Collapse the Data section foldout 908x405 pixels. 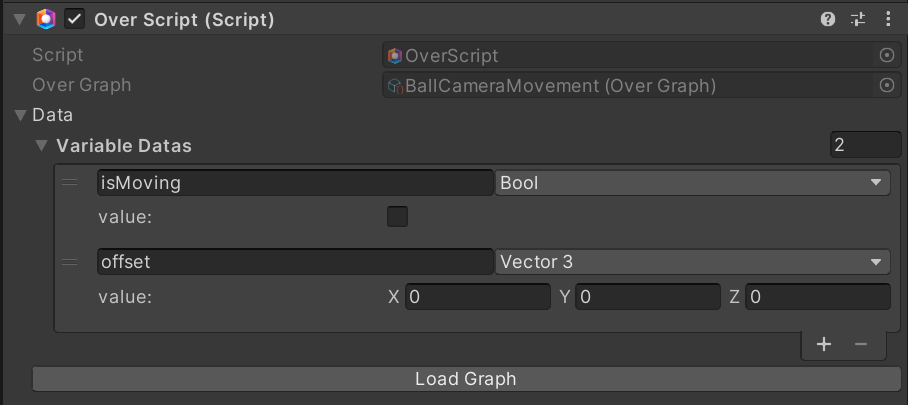[20, 116]
